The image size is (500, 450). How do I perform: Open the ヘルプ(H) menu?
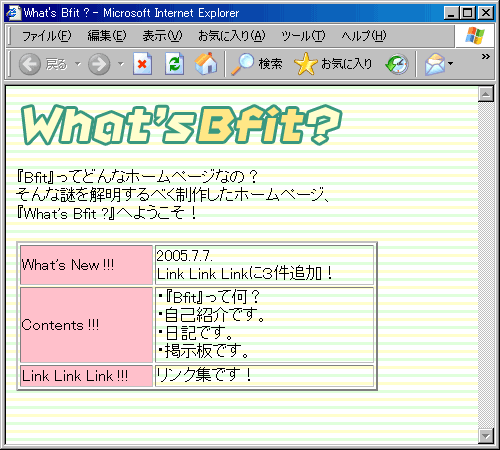click(364, 36)
